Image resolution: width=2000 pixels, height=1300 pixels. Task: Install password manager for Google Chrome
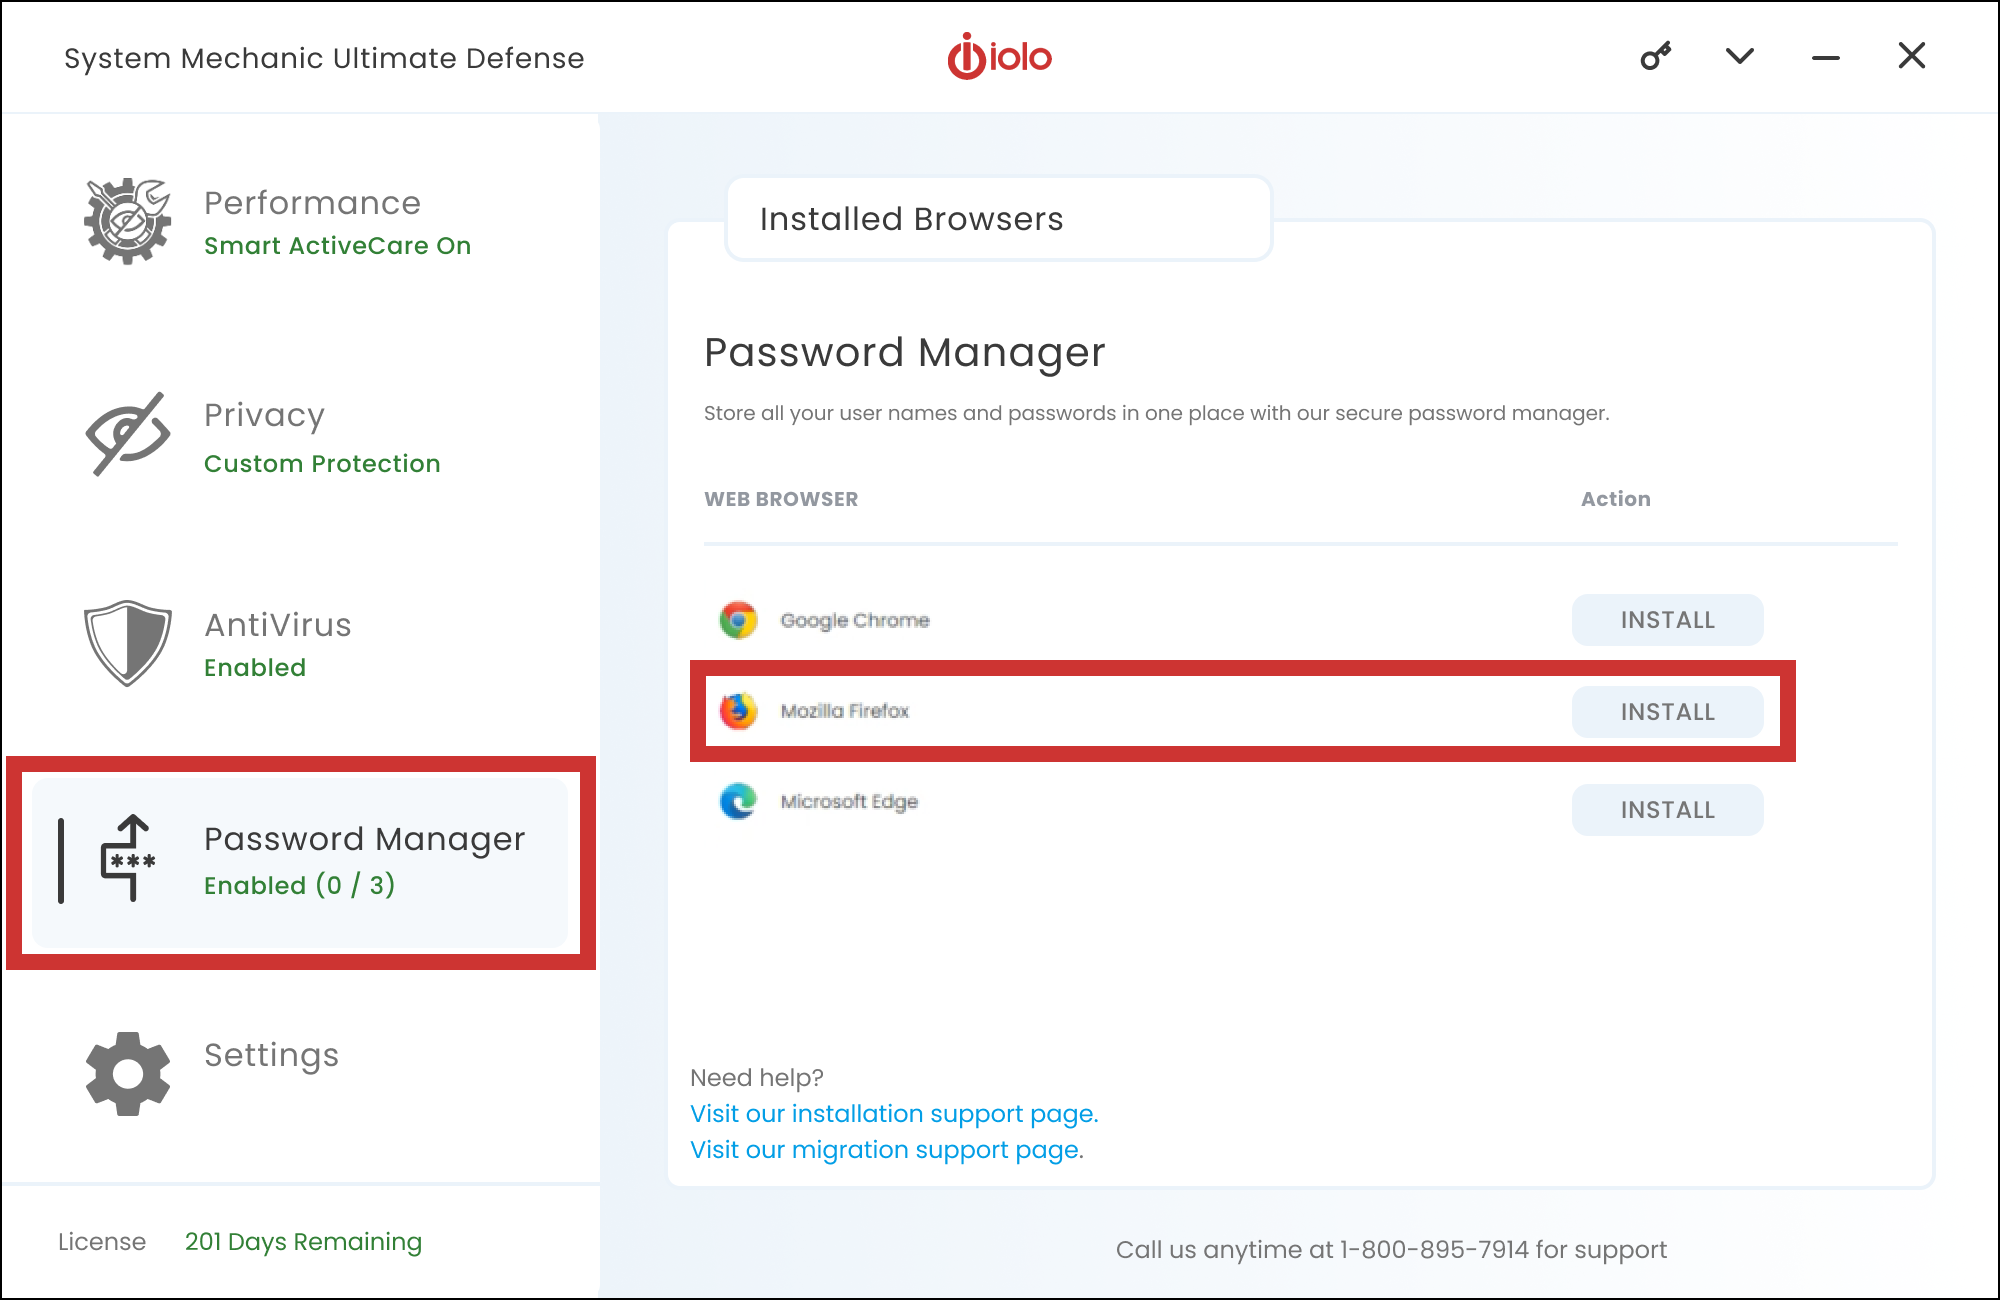1667,620
